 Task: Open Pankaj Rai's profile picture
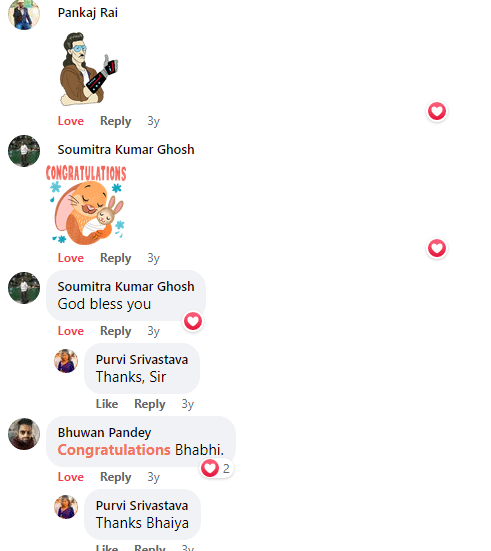[x=24, y=14]
